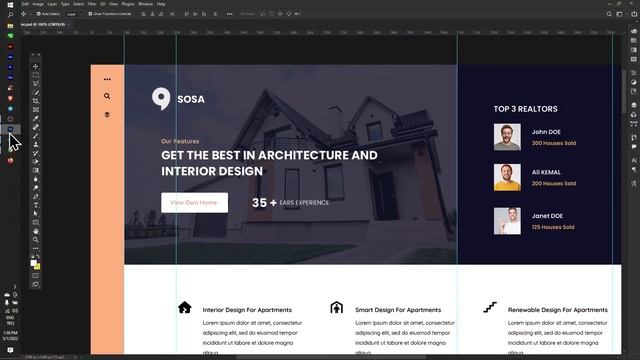
Task: Select the Clone Stamp tool
Action: [x=36, y=144]
